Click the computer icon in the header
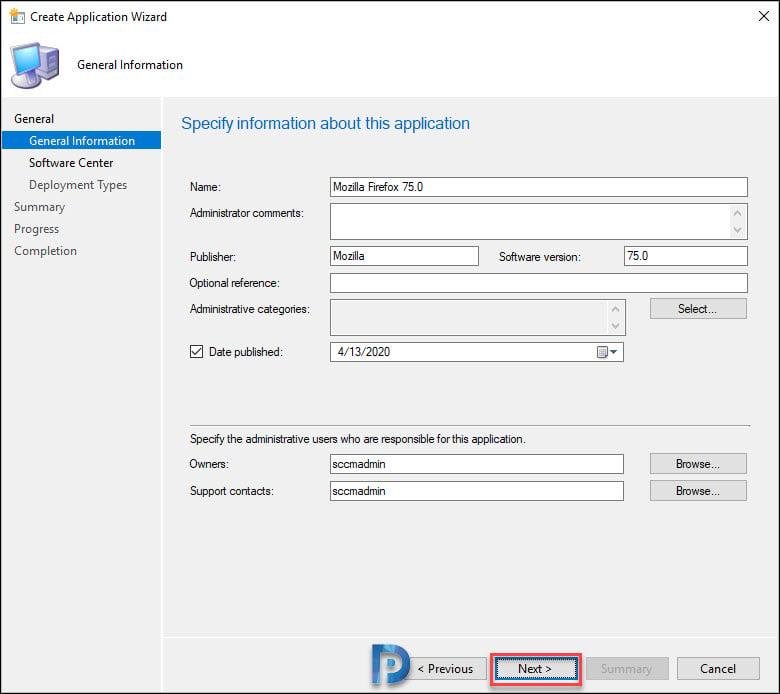The height and width of the screenshot is (694, 780). pos(34,66)
